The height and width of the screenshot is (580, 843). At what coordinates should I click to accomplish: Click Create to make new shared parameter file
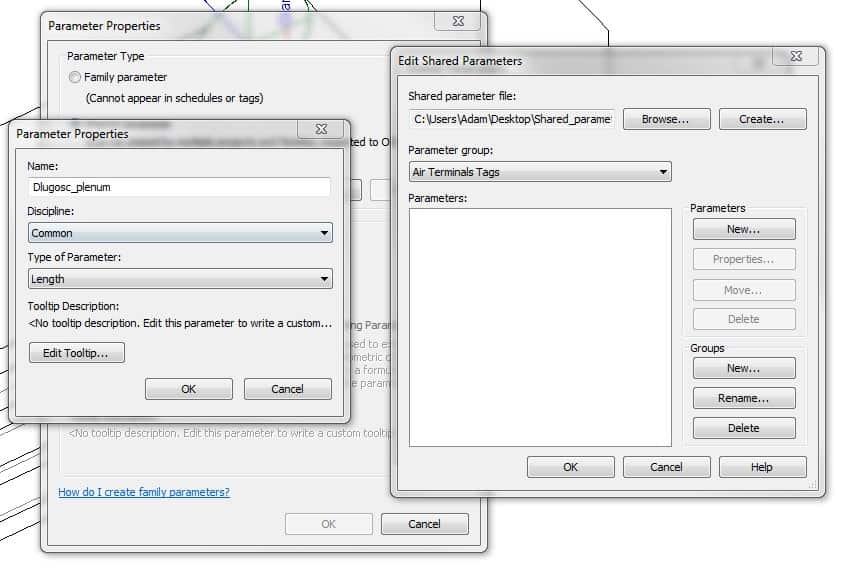[x=762, y=119]
